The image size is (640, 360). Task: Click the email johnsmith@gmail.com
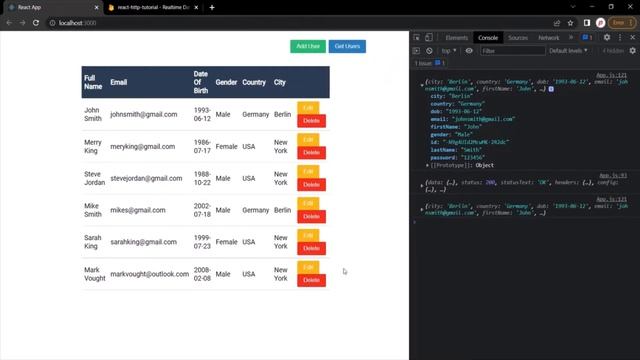click(x=144, y=114)
